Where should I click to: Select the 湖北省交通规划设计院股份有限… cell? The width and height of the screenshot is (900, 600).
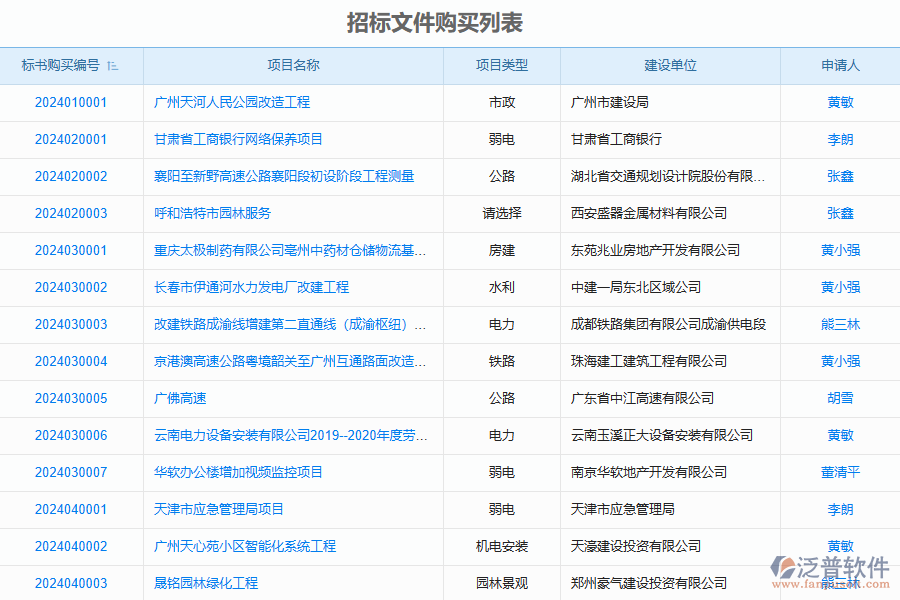668,176
